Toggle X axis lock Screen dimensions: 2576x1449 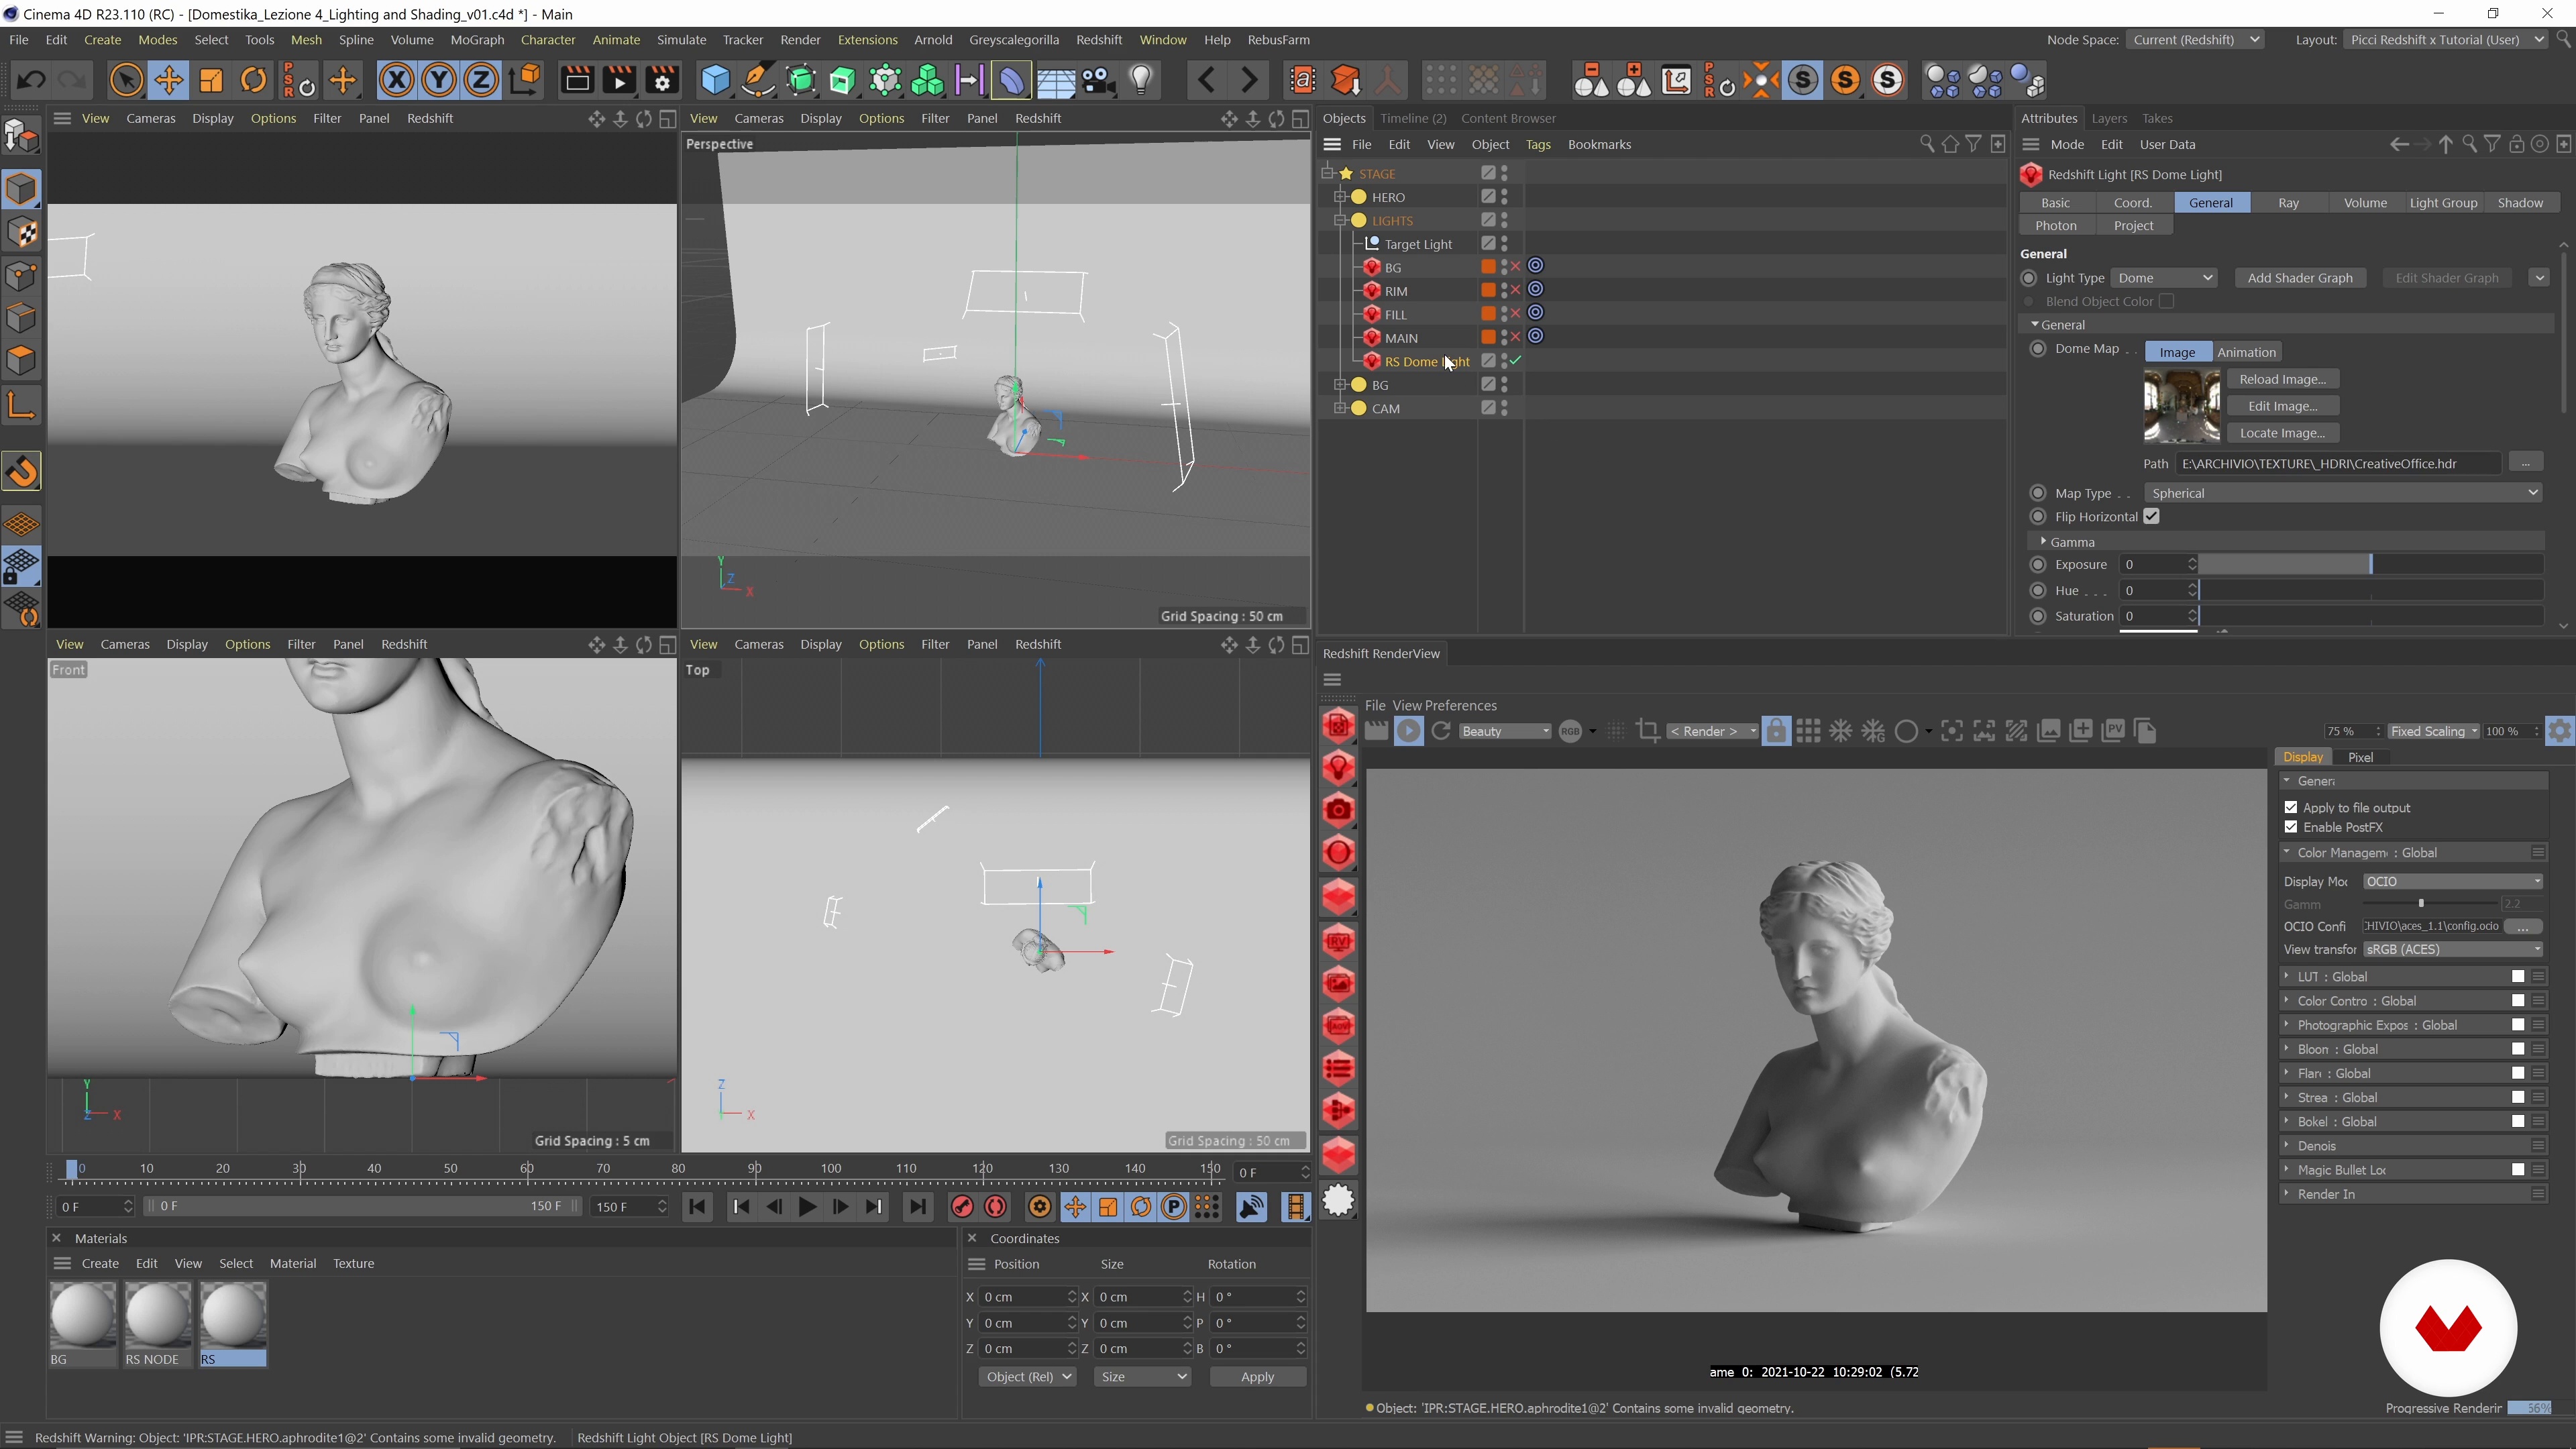click(397, 80)
